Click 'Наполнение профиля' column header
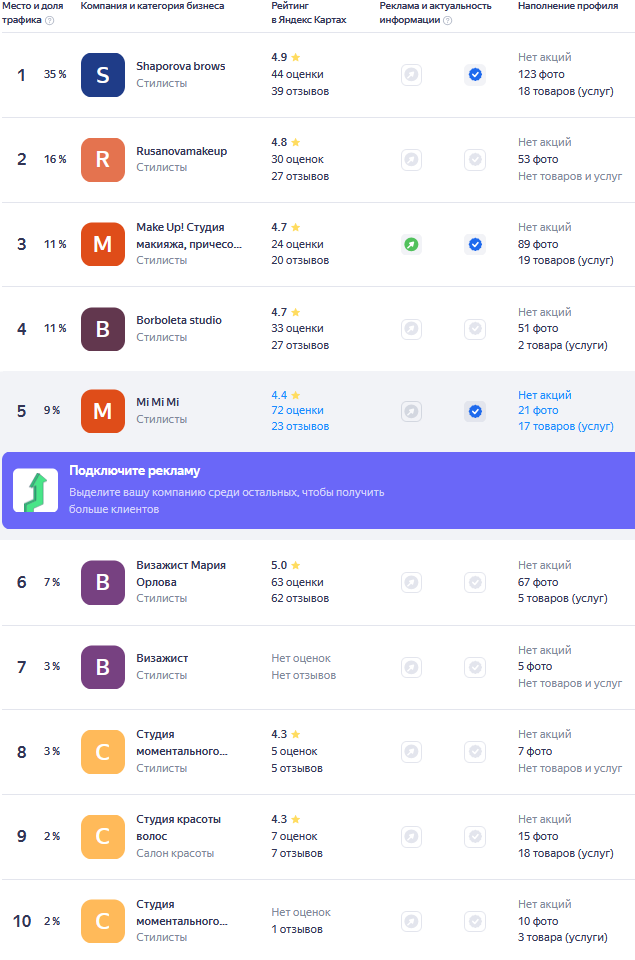 click(568, 6)
